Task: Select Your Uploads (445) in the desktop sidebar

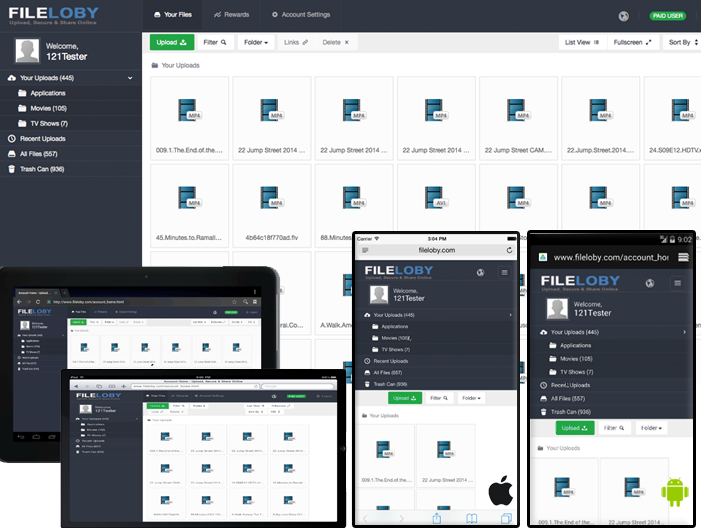Action: (x=46, y=78)
